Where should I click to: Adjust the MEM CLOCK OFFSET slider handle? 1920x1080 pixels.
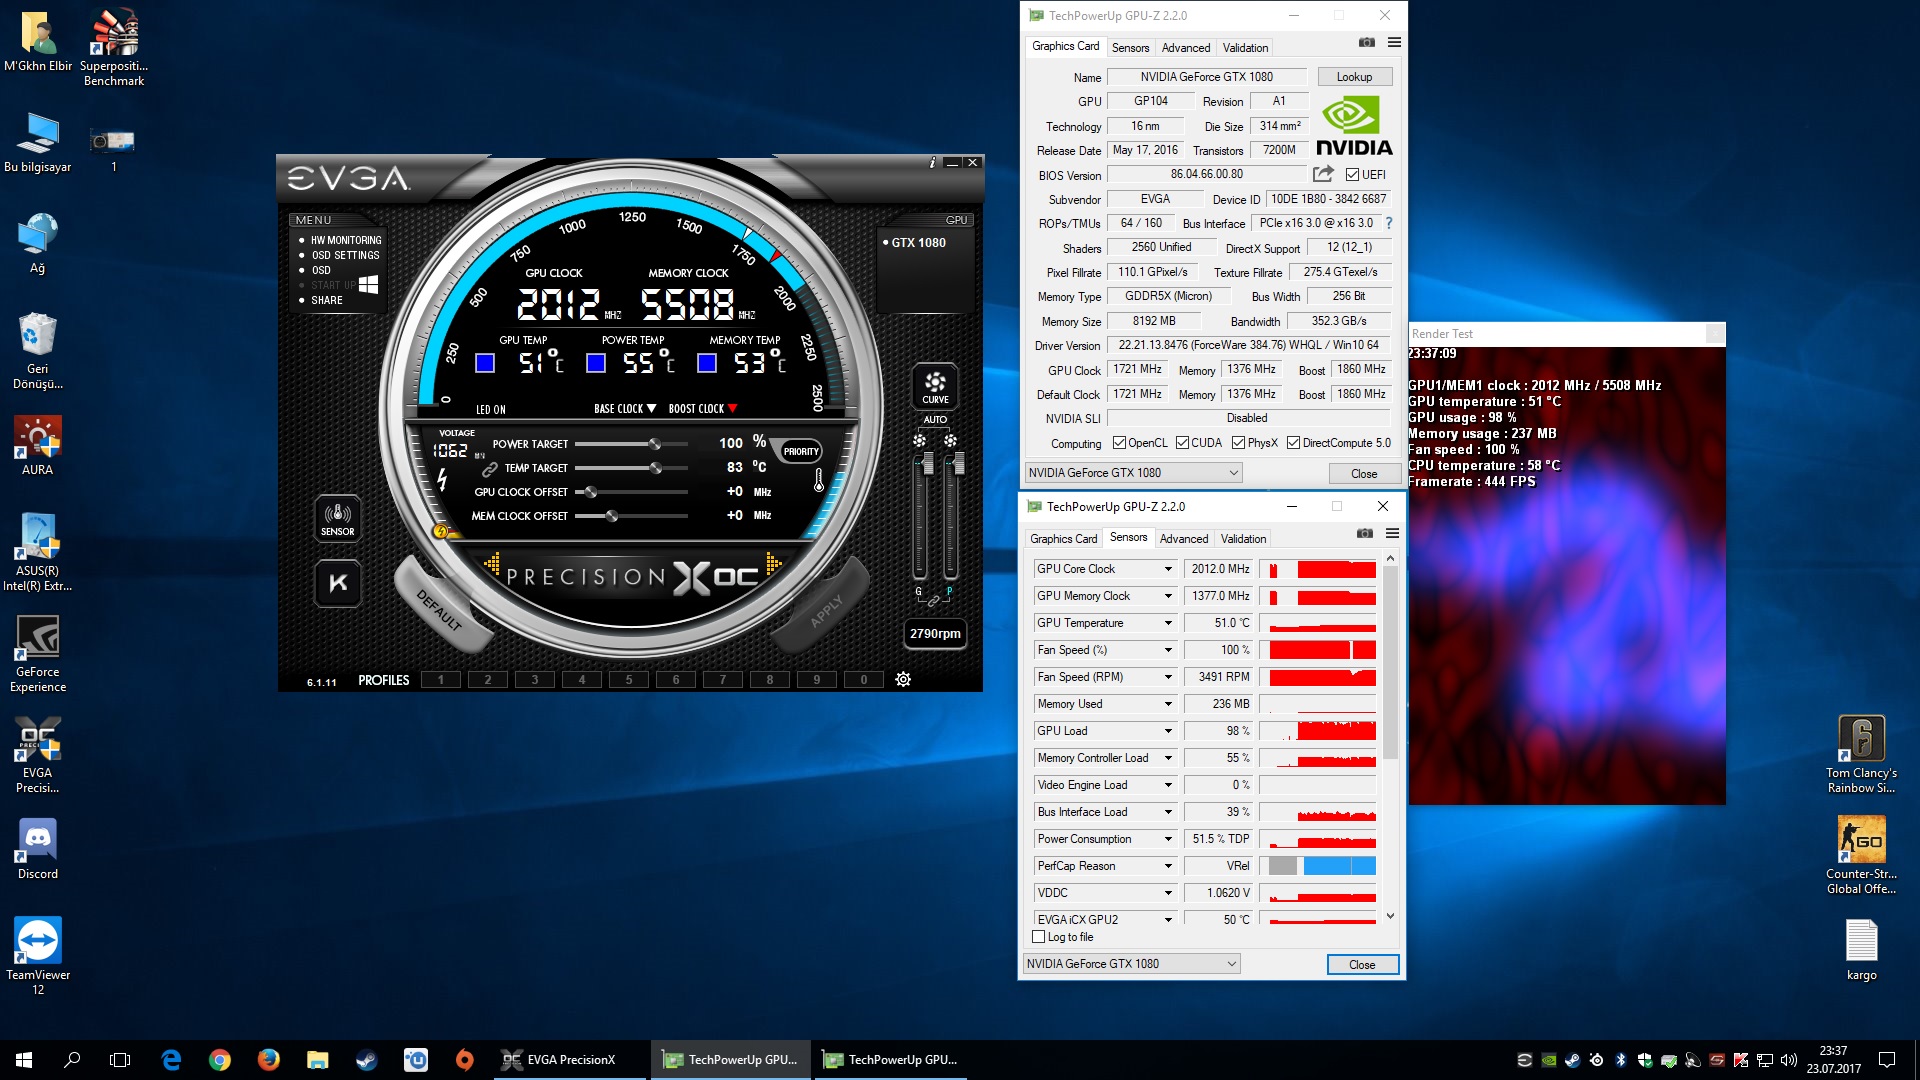coord(612,516)
